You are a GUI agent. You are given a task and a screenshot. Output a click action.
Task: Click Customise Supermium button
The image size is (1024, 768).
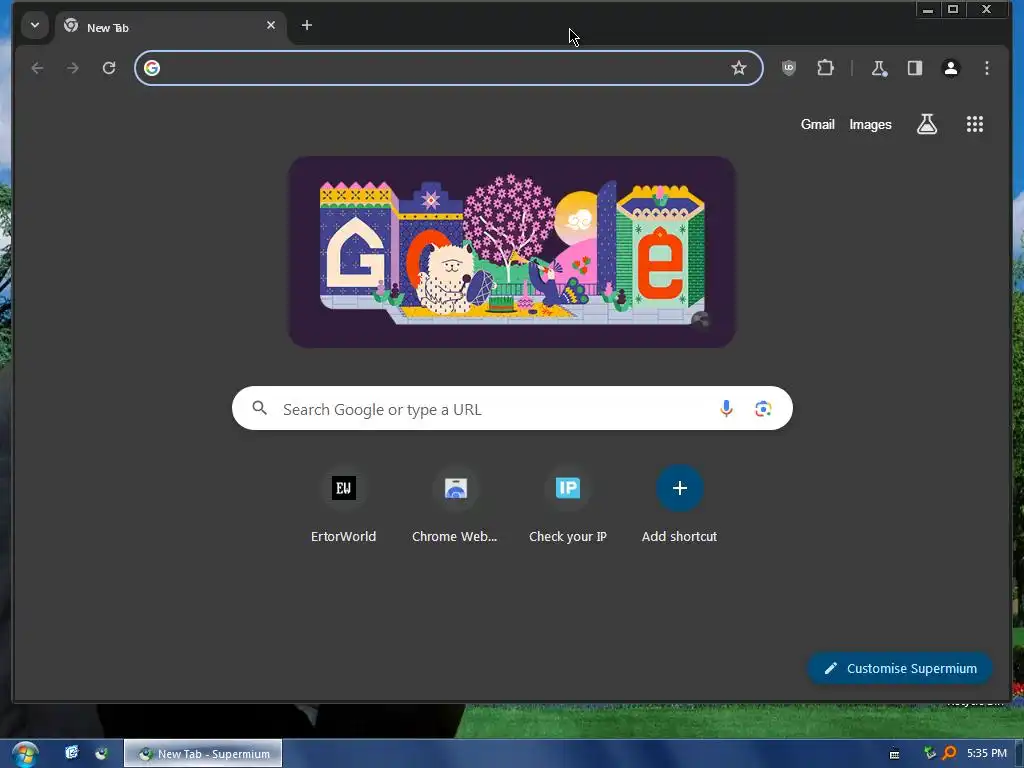tap(900, 668)
